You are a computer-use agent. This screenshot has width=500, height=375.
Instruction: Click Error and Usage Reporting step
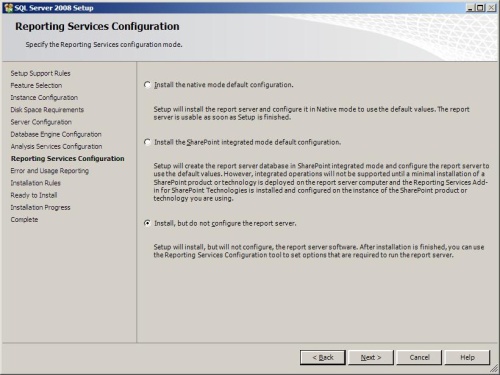(49, 171)
